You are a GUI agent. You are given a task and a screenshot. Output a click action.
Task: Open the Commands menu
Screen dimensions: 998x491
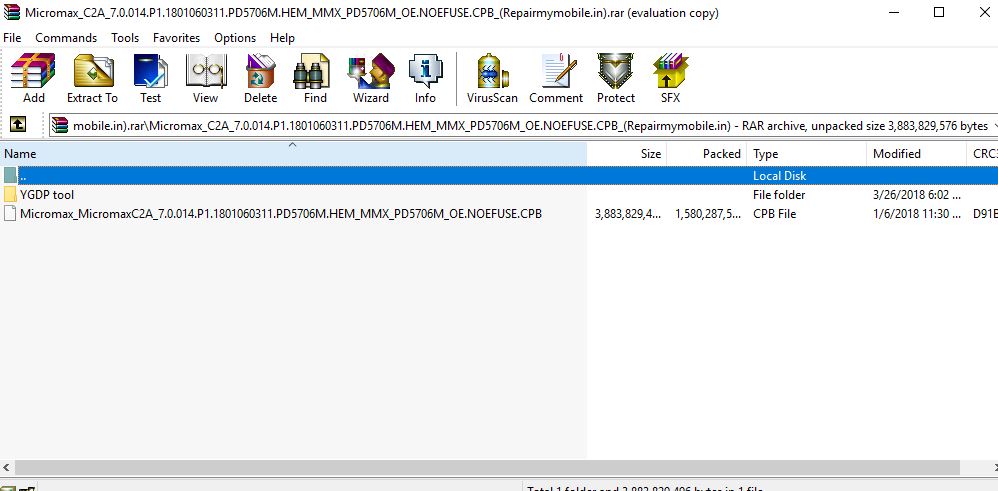click(x=66, y=38)
